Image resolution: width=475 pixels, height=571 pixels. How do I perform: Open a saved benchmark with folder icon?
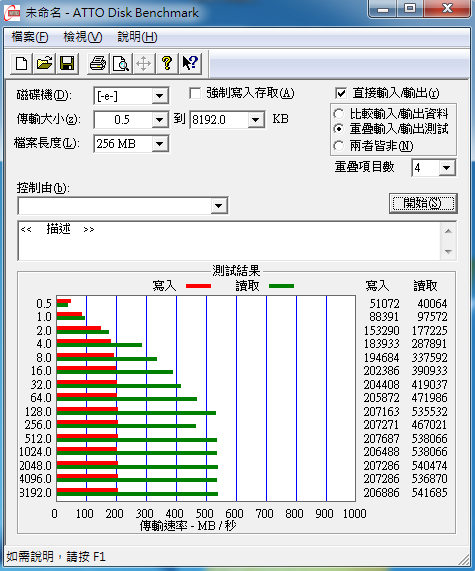click(x=44, y=63)
